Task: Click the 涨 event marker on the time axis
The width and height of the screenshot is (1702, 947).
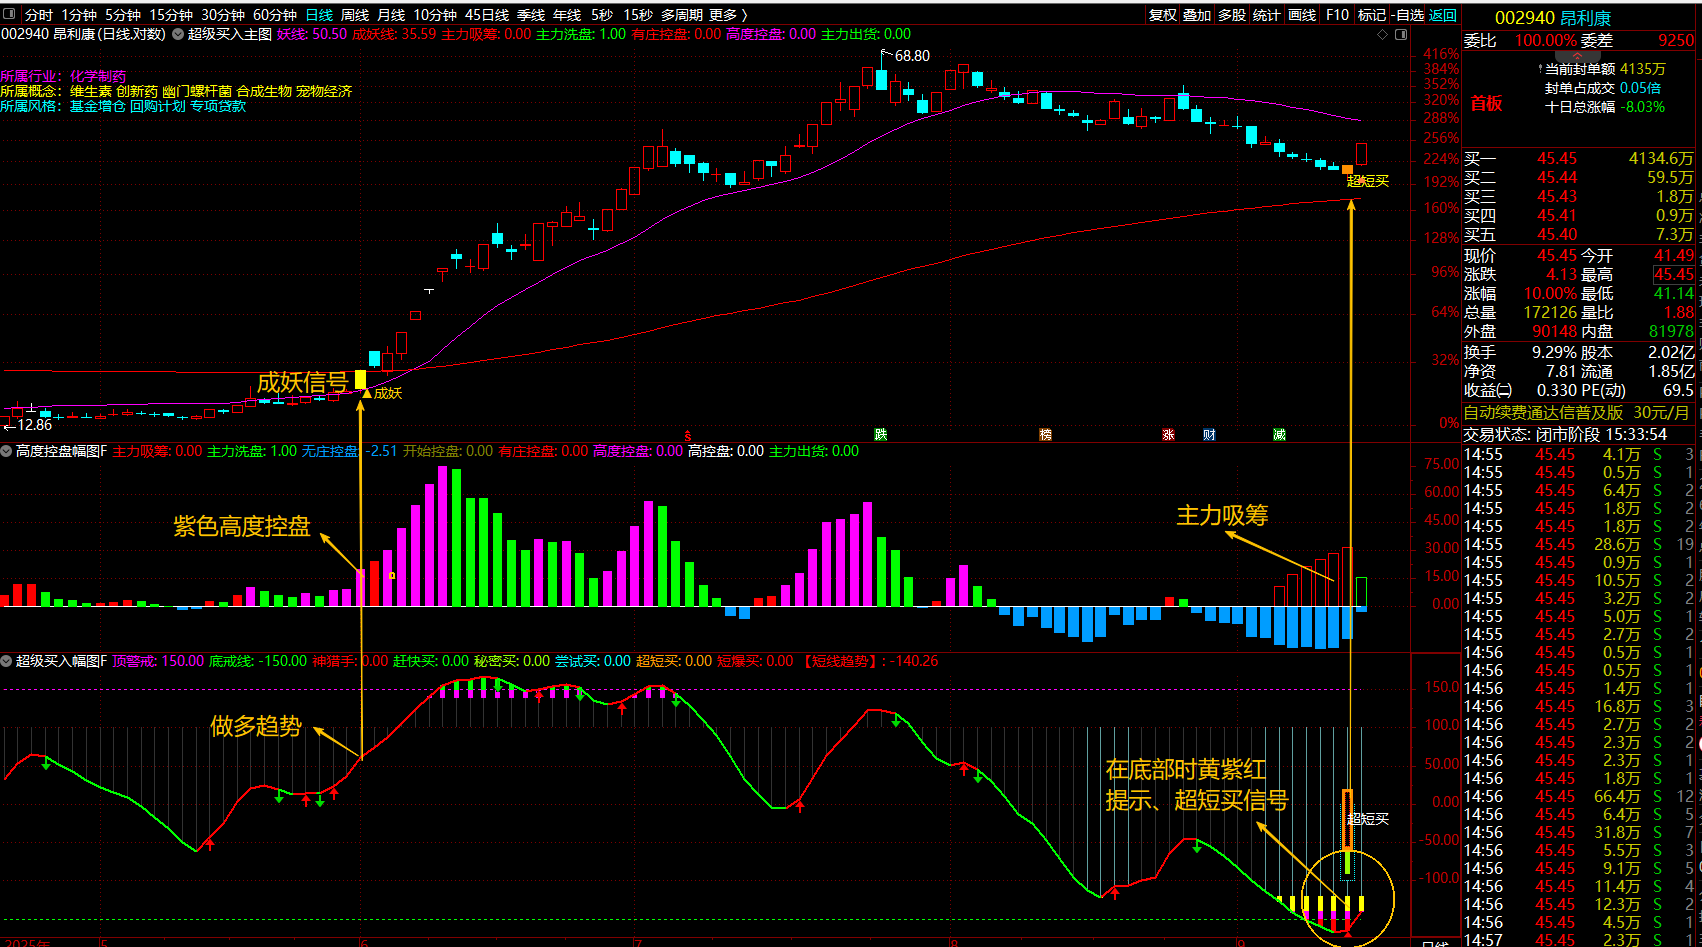Action: 1168,434
